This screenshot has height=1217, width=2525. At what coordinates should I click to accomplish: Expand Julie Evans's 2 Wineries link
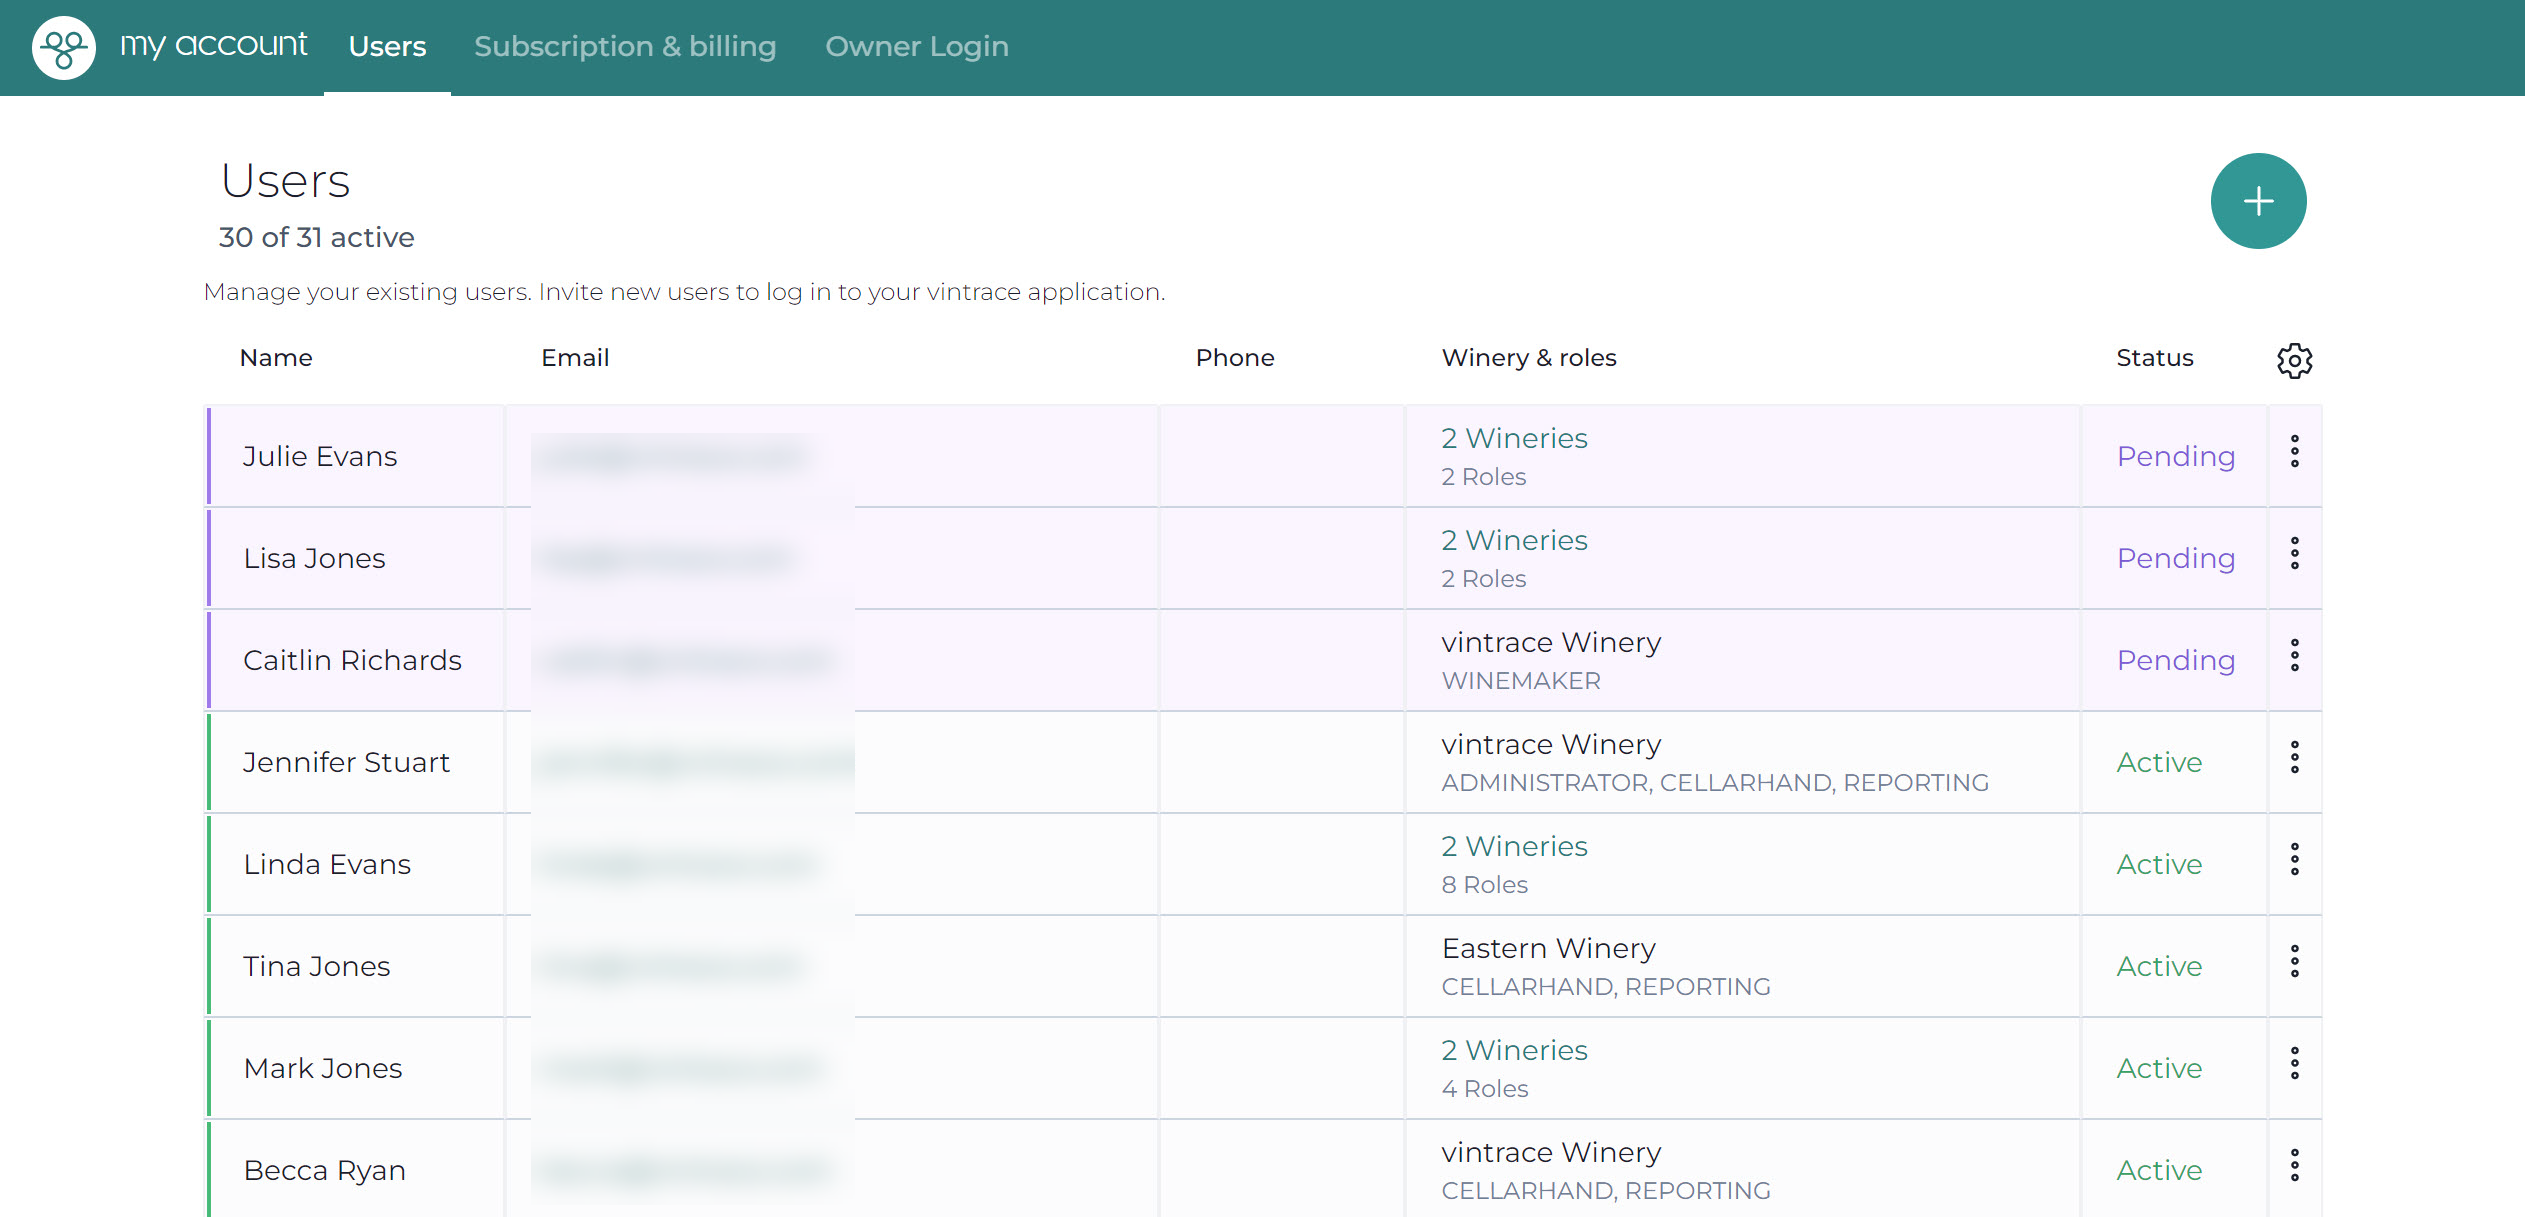(x=1514, y=438)
